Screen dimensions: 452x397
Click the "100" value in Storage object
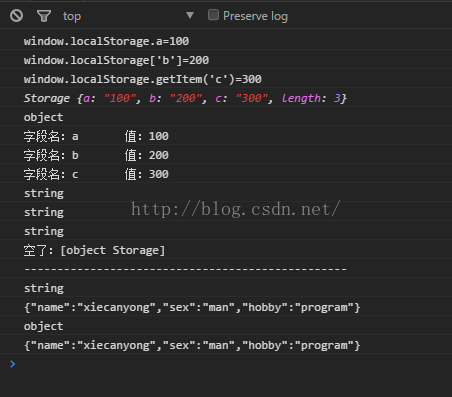[x=119, y=98]
